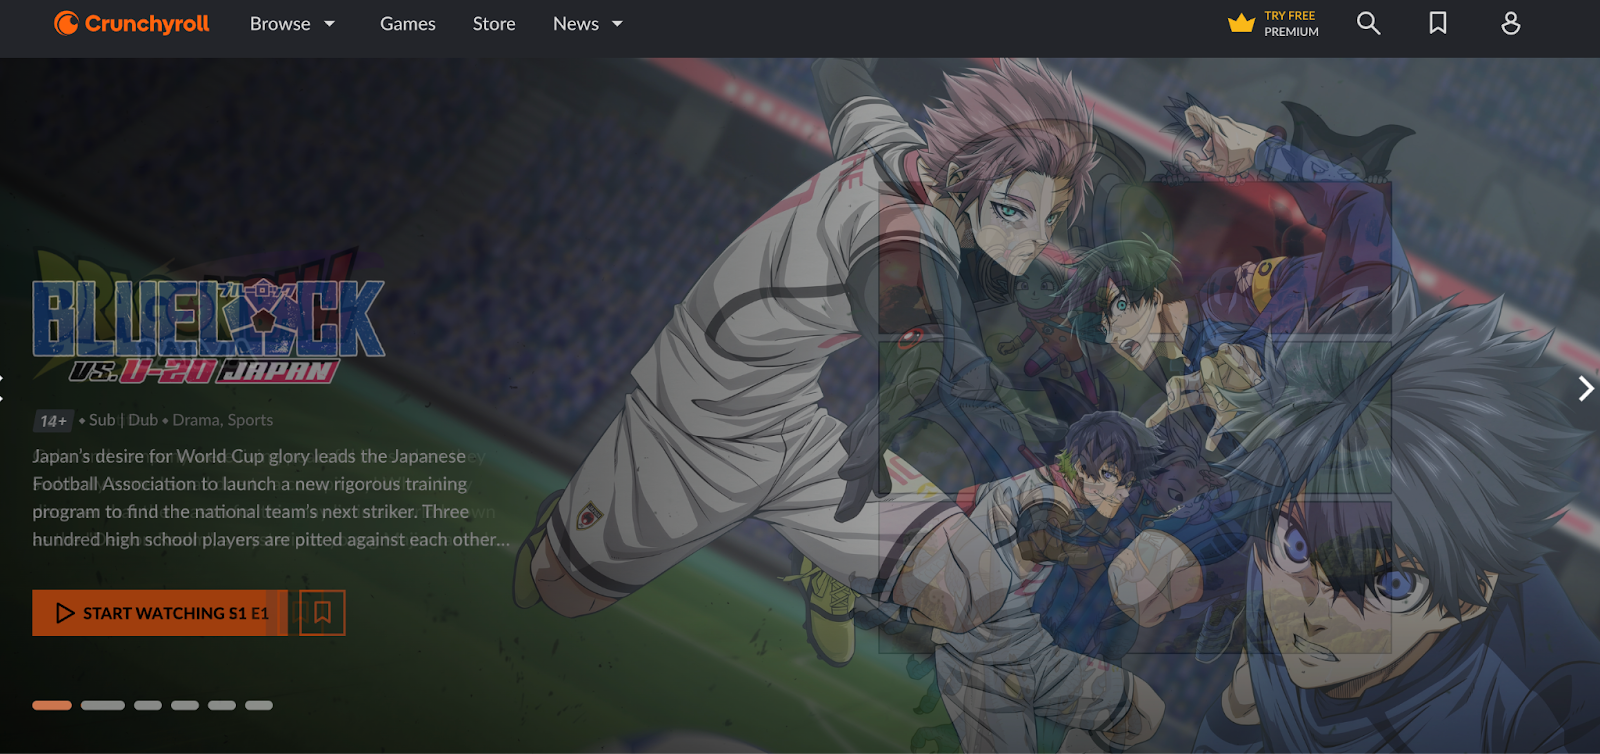The image size is (1600, 754).
Task: Open the Games page
Action: 408,23
